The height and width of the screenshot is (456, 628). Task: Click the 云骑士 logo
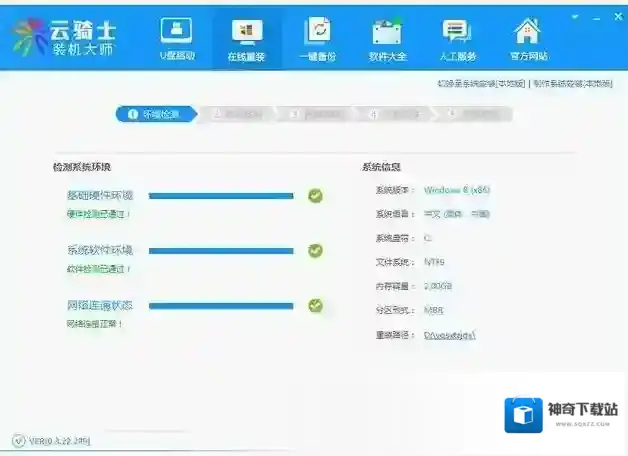[x=74, y=38]
